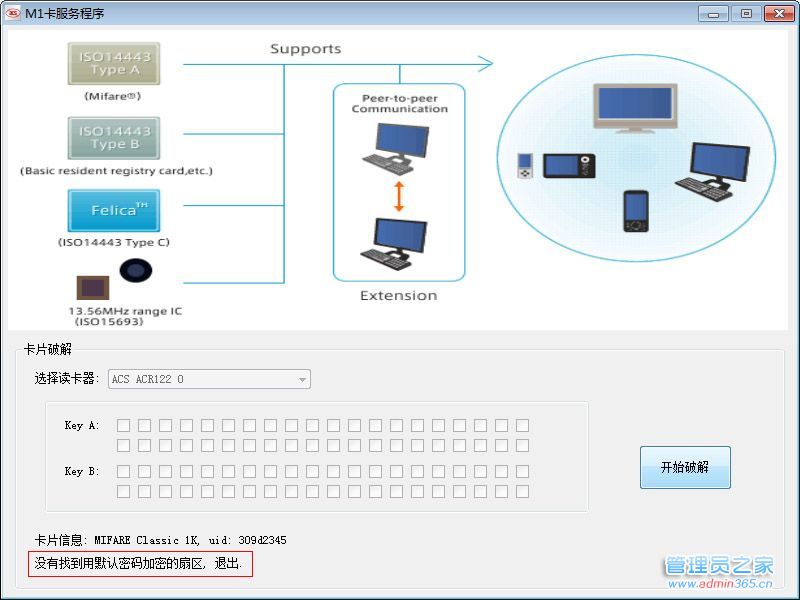
Task: Click the Key B: label
Action: (82, 471)
